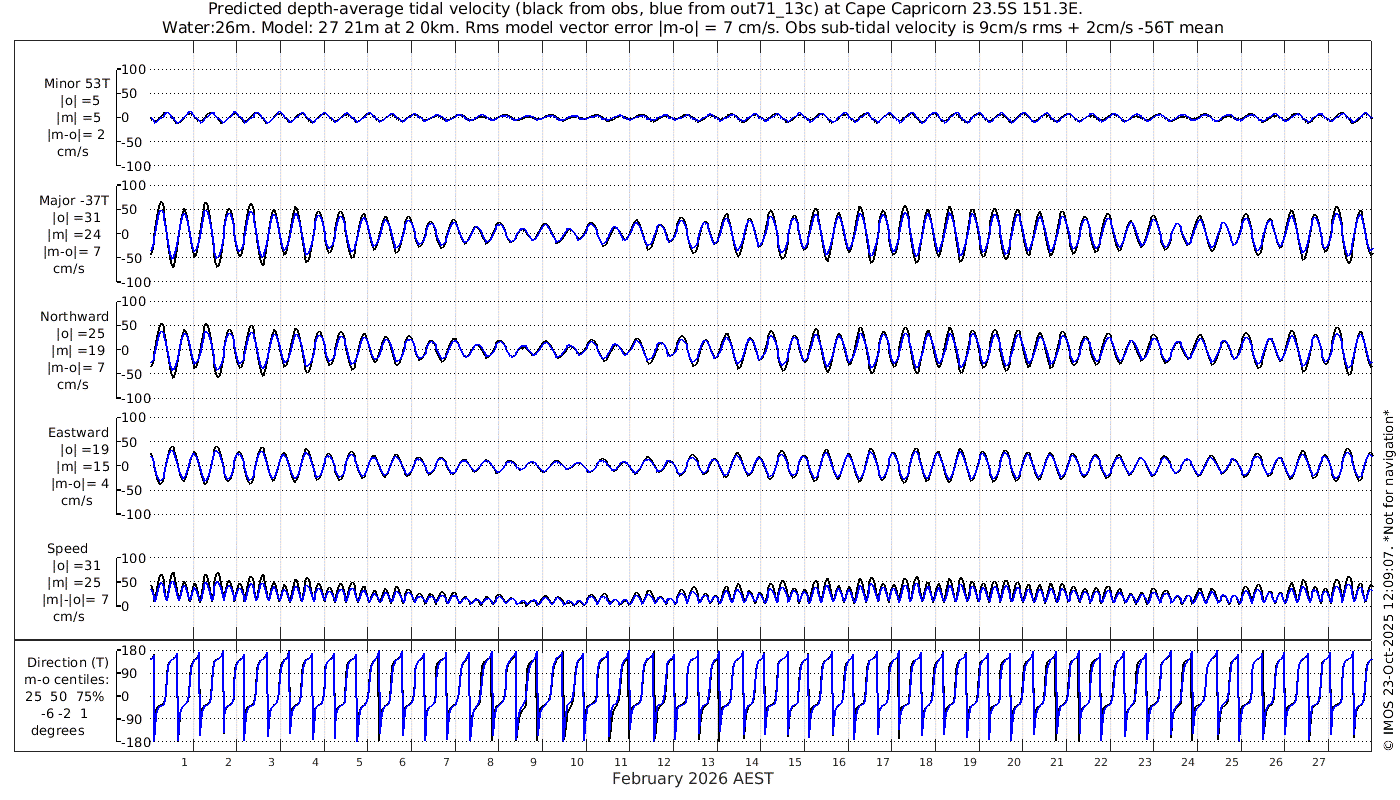
Task: Click day "5" on the x-axis
Action: [x=359, y=762]
